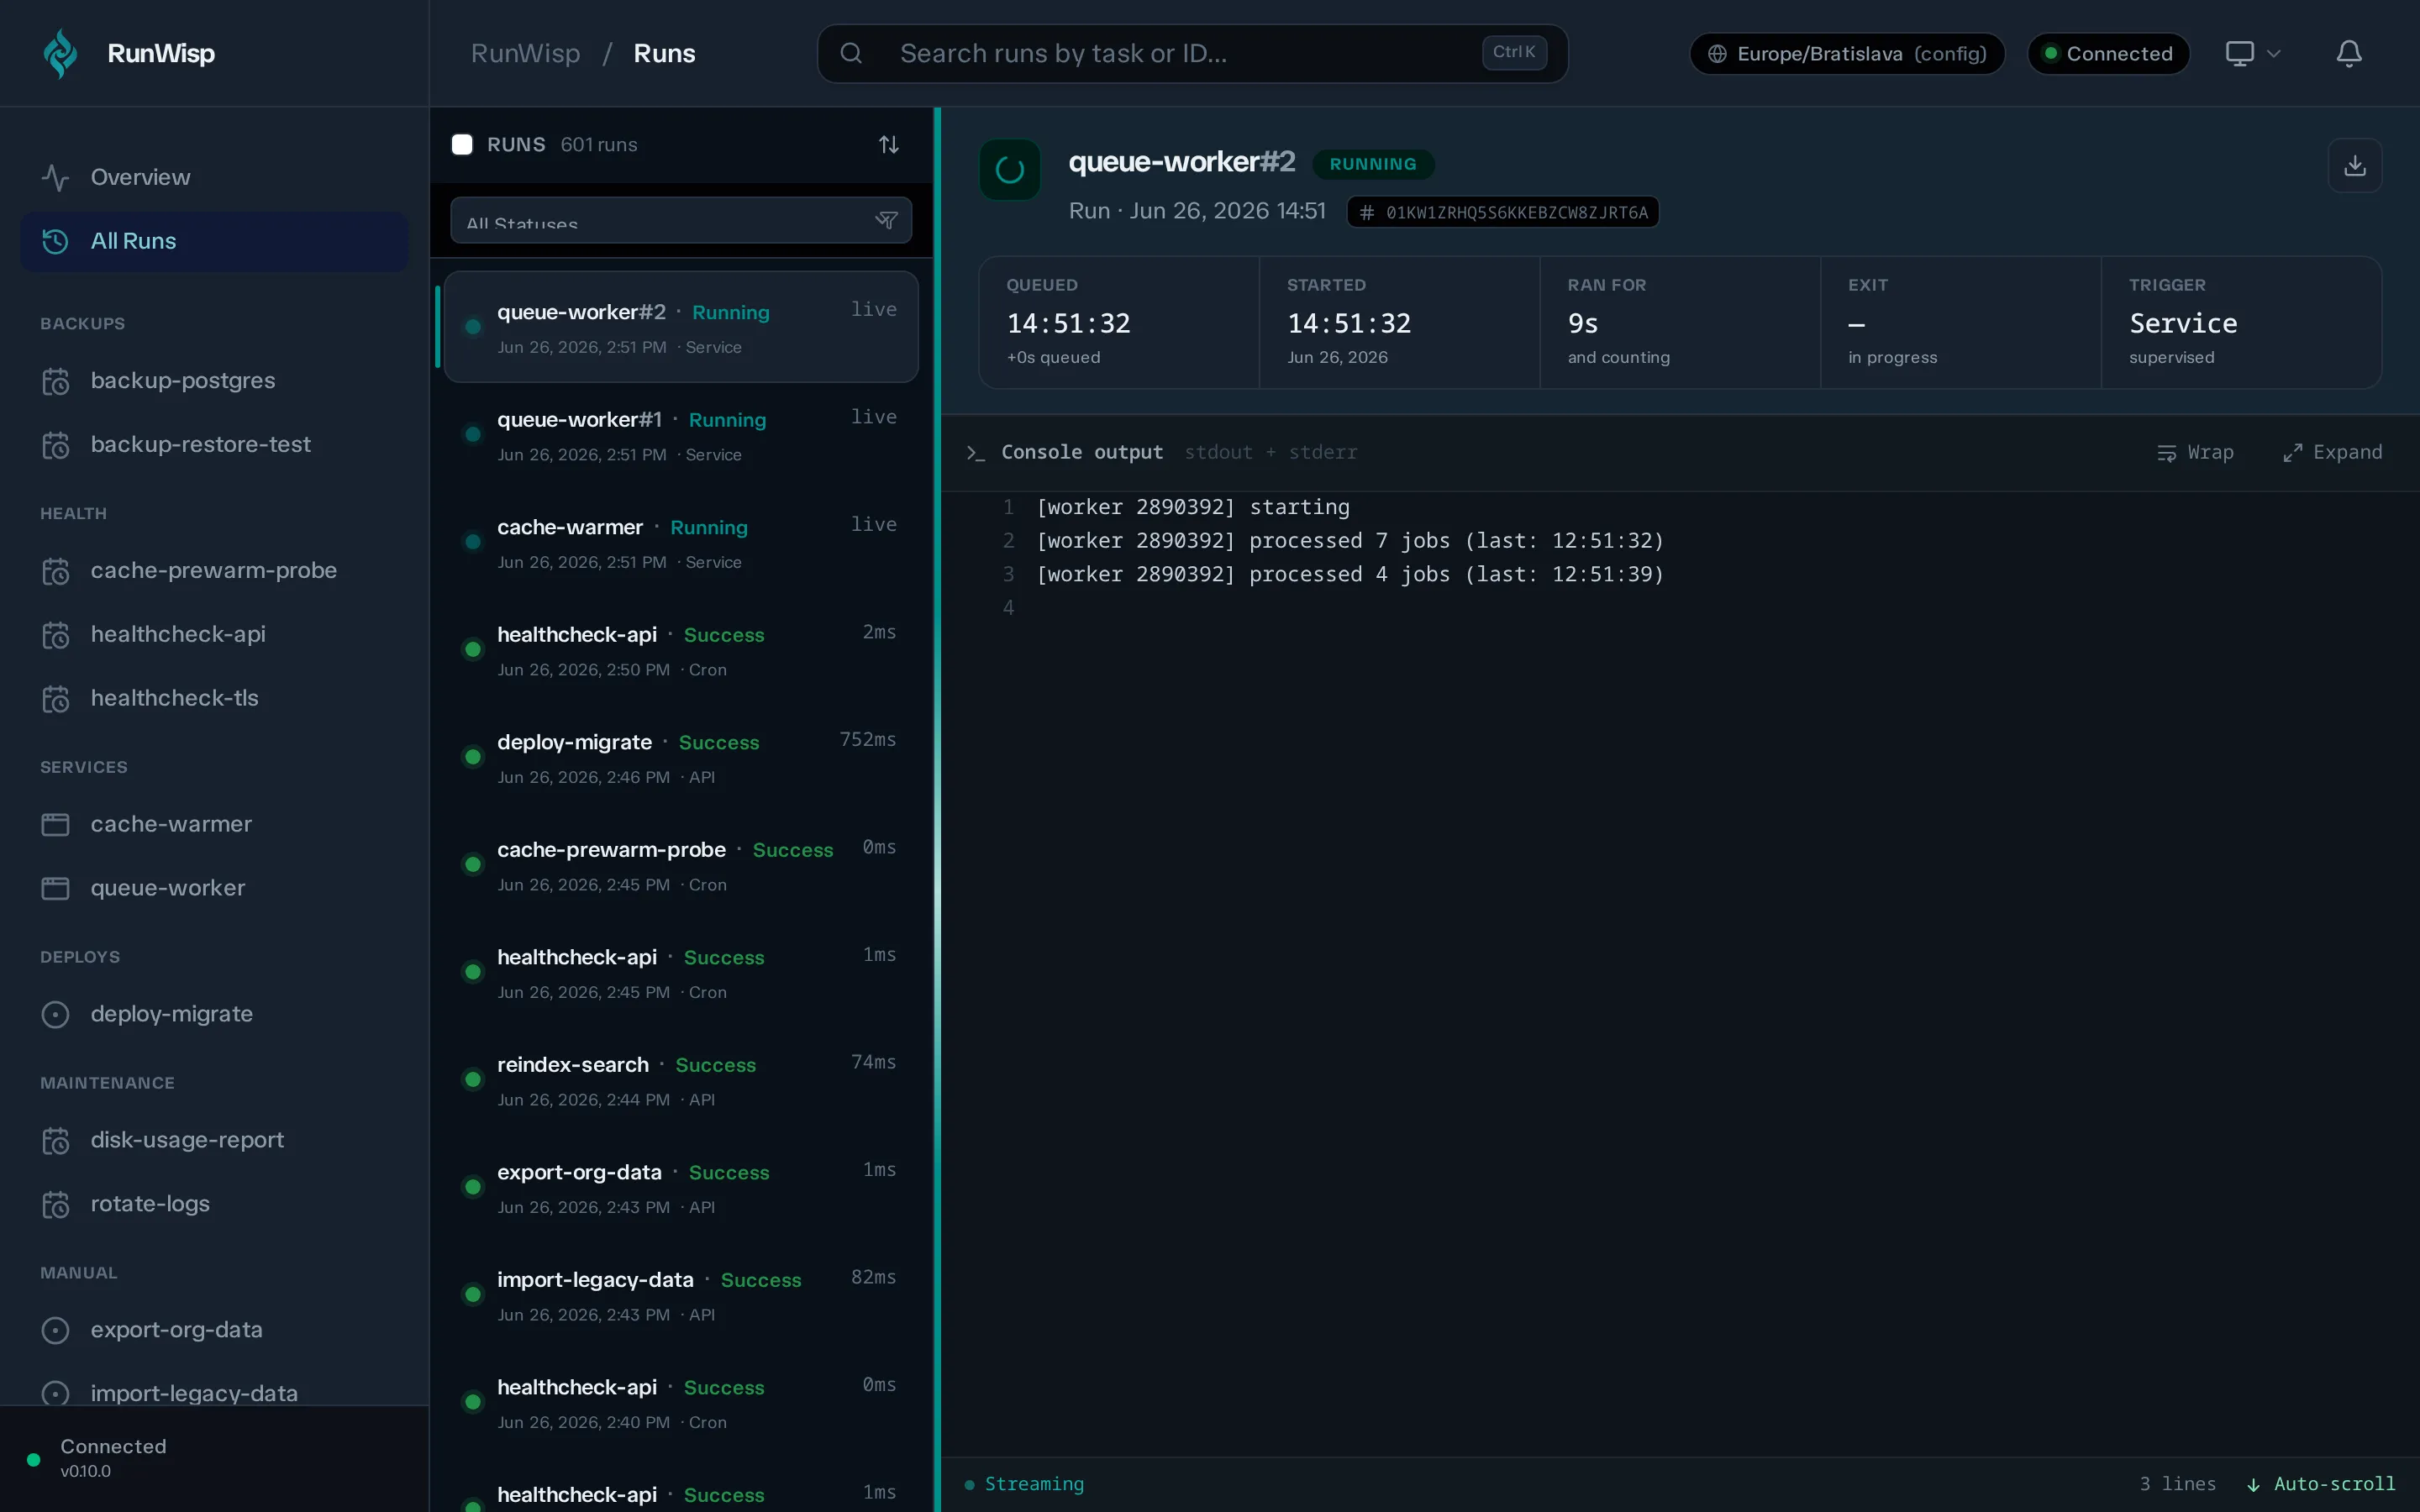Click the All Runs history icon
The image size is (2420, 1512).
[56, 241]
